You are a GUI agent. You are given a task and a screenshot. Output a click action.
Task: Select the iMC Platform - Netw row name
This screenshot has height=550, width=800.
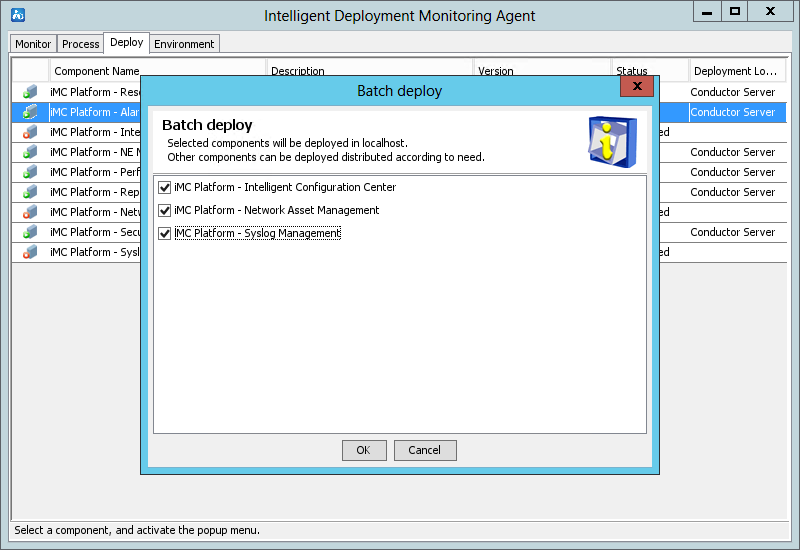95,212
